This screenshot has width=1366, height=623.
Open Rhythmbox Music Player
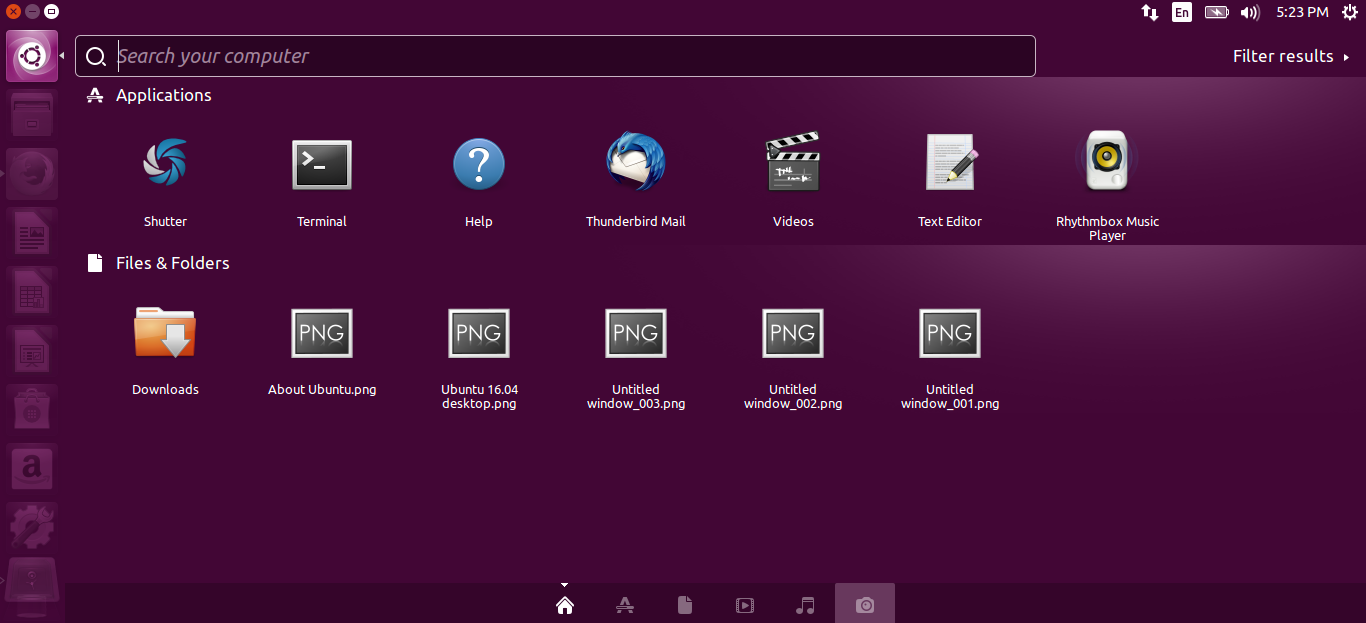(1107, 160)
